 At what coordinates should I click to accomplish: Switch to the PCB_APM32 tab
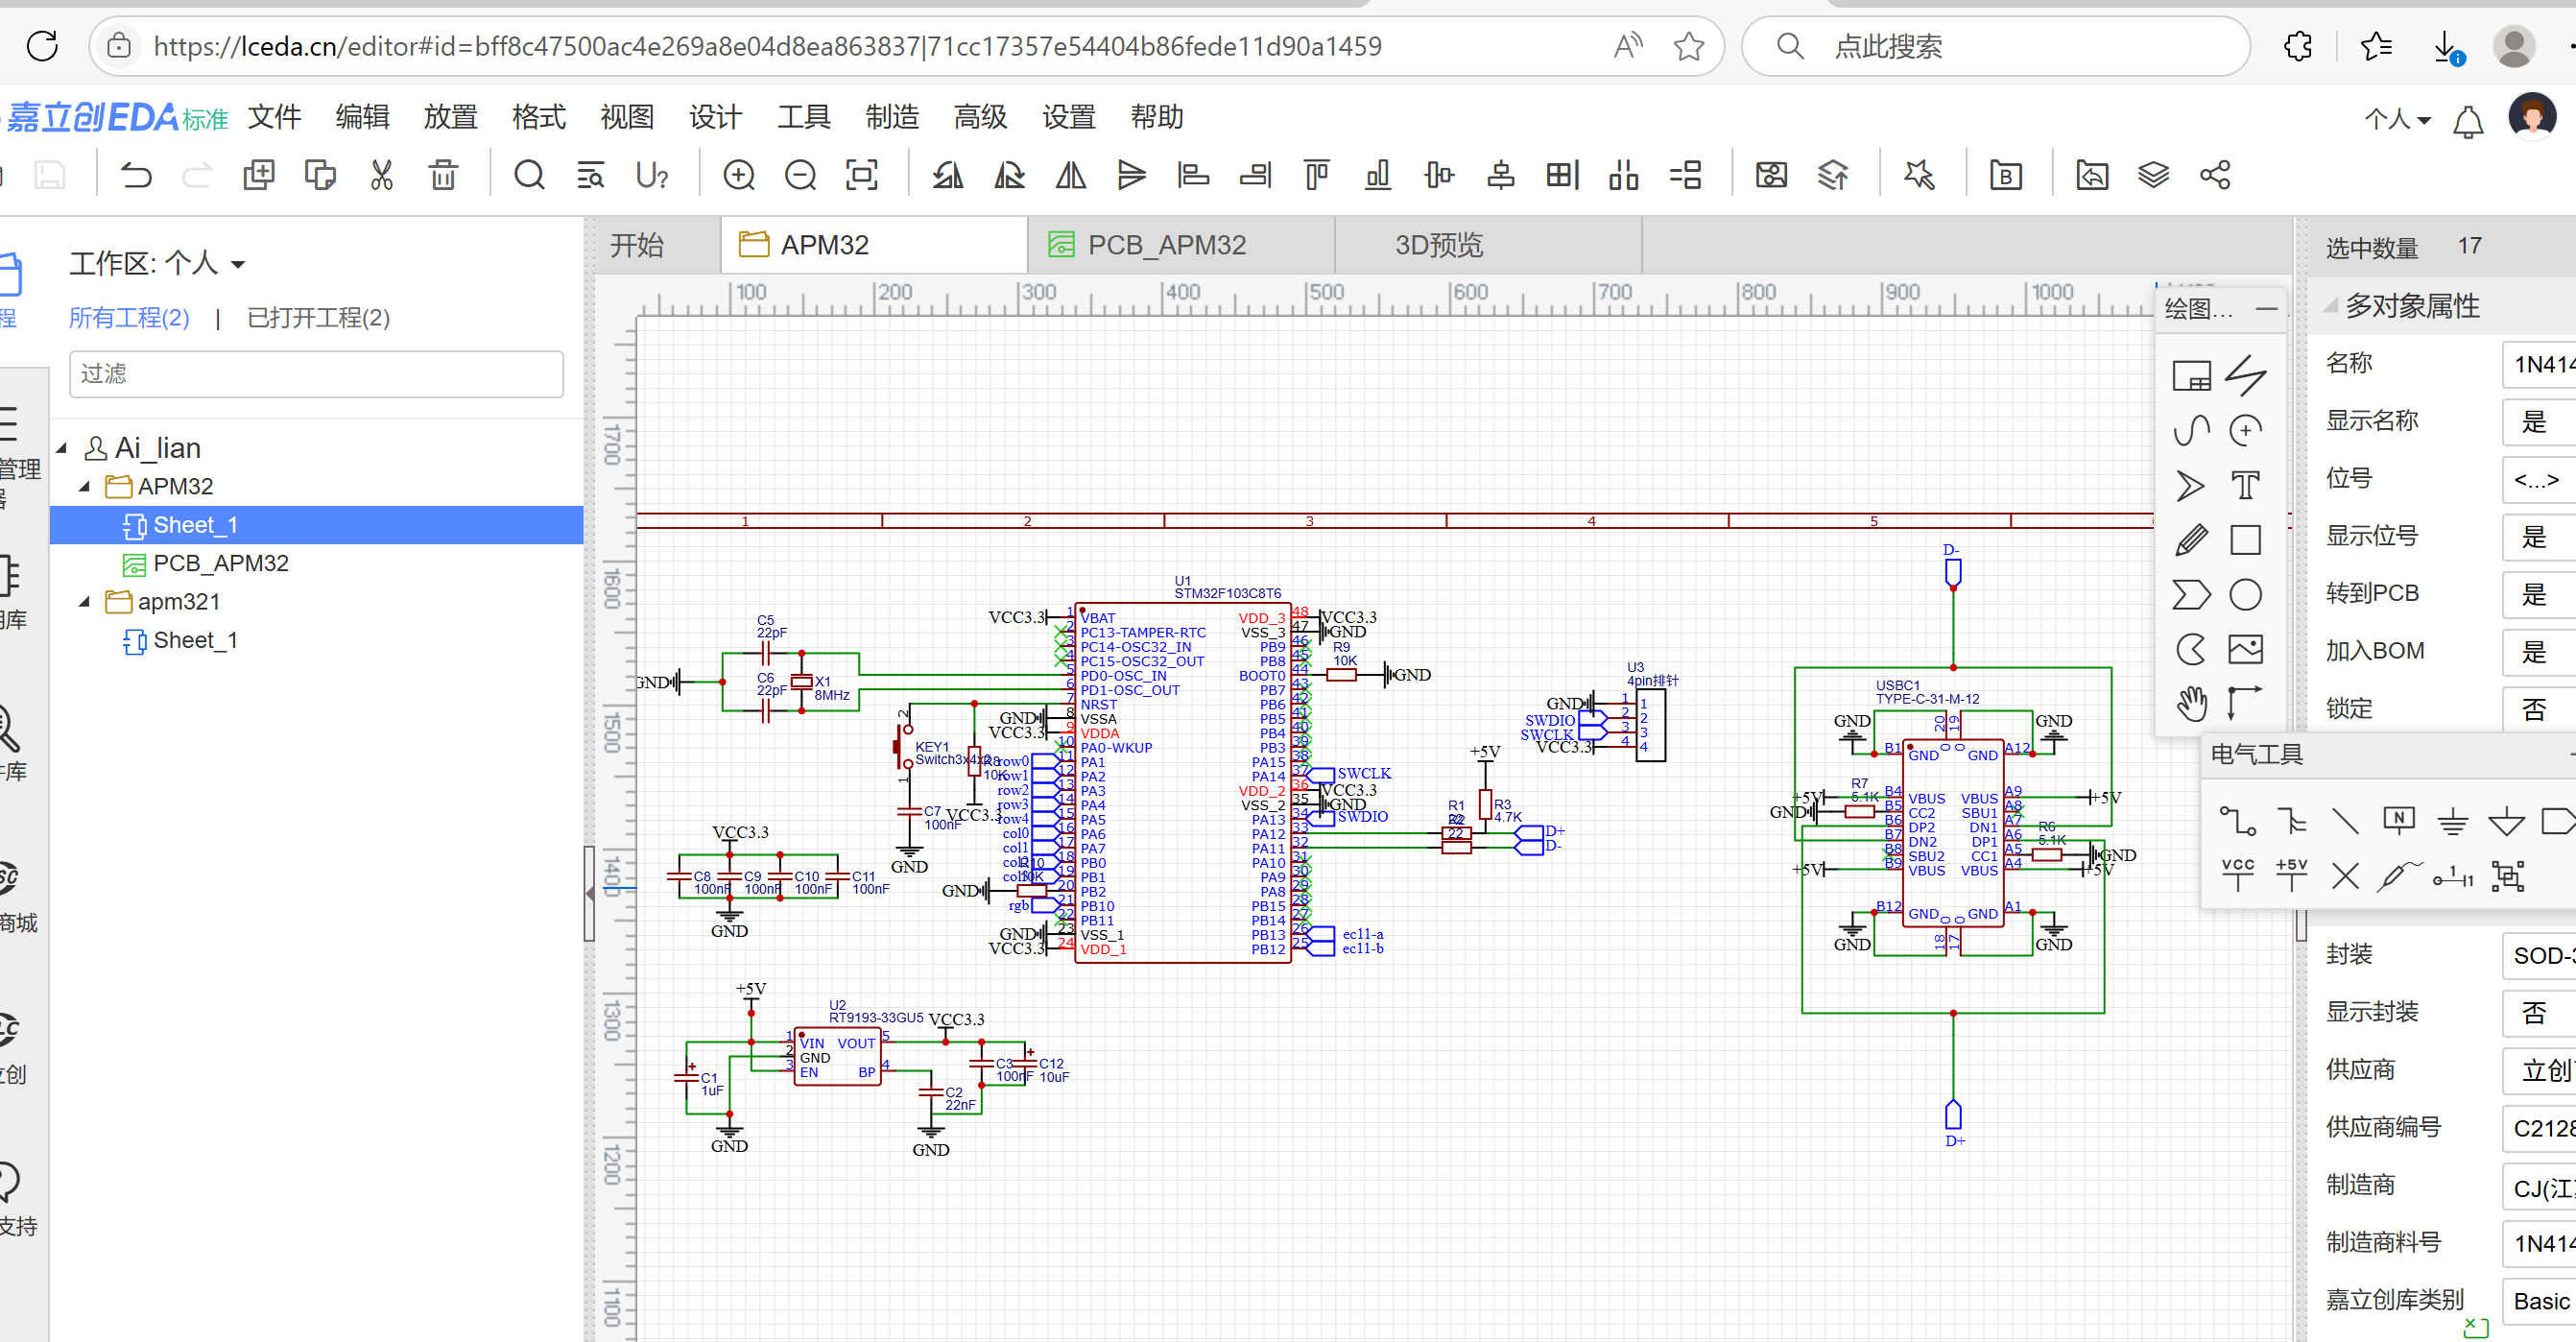(1166, 245)
